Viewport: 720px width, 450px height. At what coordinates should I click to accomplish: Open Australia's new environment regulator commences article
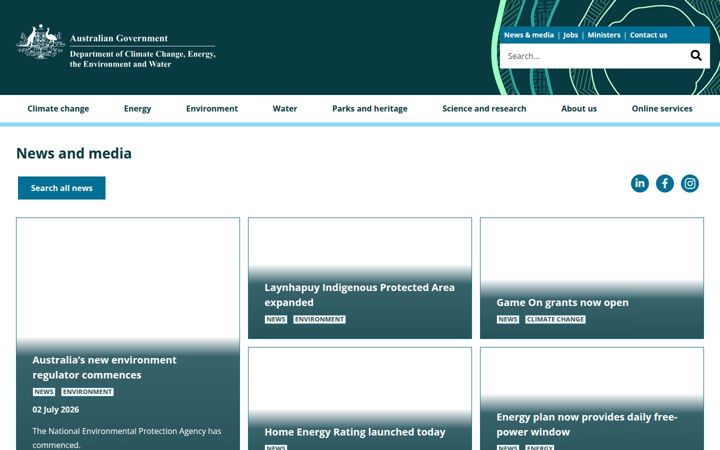(x=104, y=367)
